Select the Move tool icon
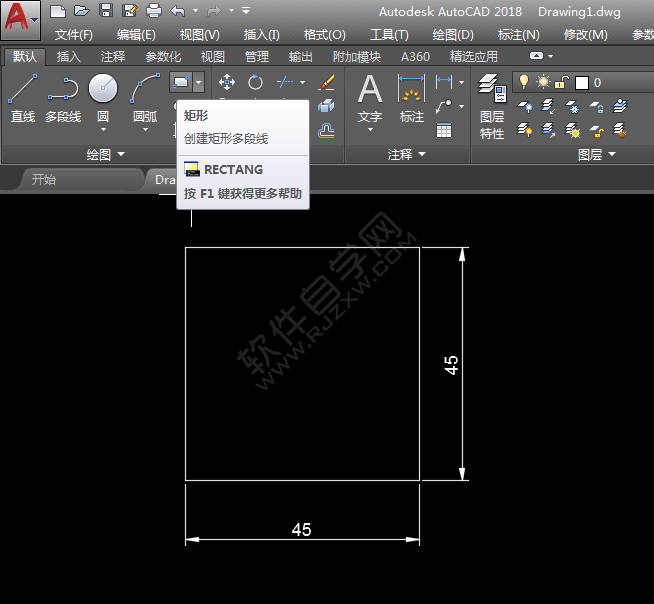The image size is (654, 604). (x=227, y=82)
